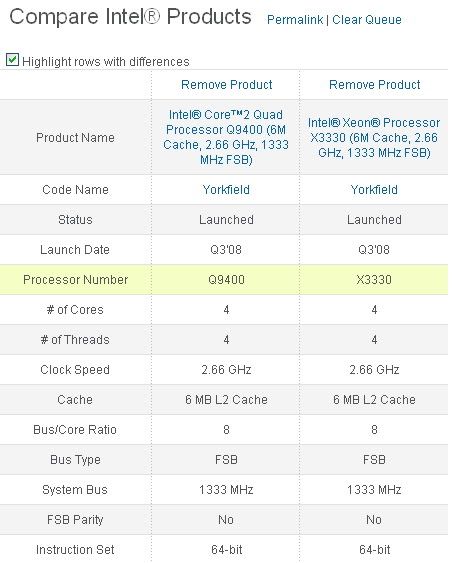Image resolution: width=452 pixels, height=563 pixels.
Task: Open the Permalink link
Action: (x=295, y=20)
